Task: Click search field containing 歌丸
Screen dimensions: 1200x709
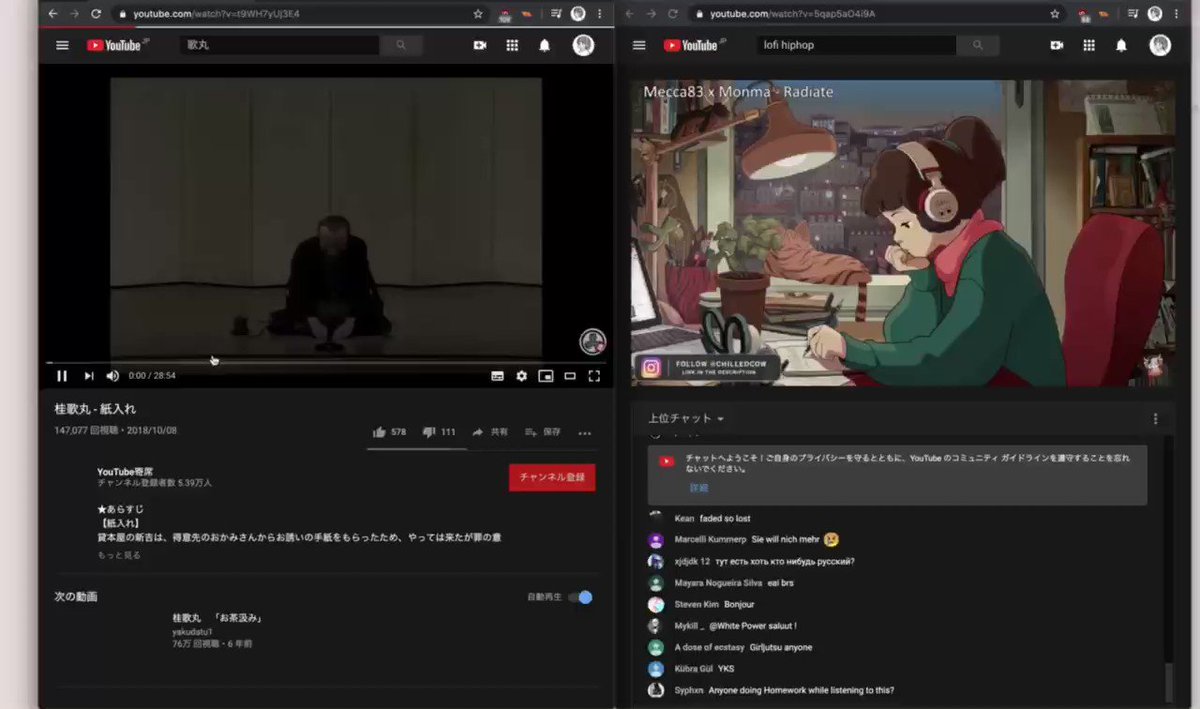Action: coord(280,45)
